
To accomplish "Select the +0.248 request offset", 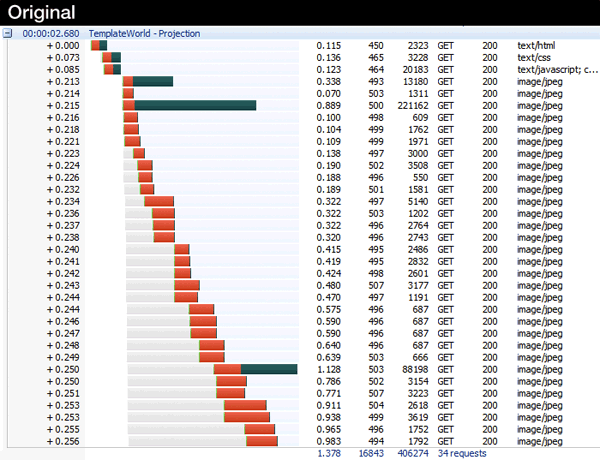I will [x=63, y=345].
